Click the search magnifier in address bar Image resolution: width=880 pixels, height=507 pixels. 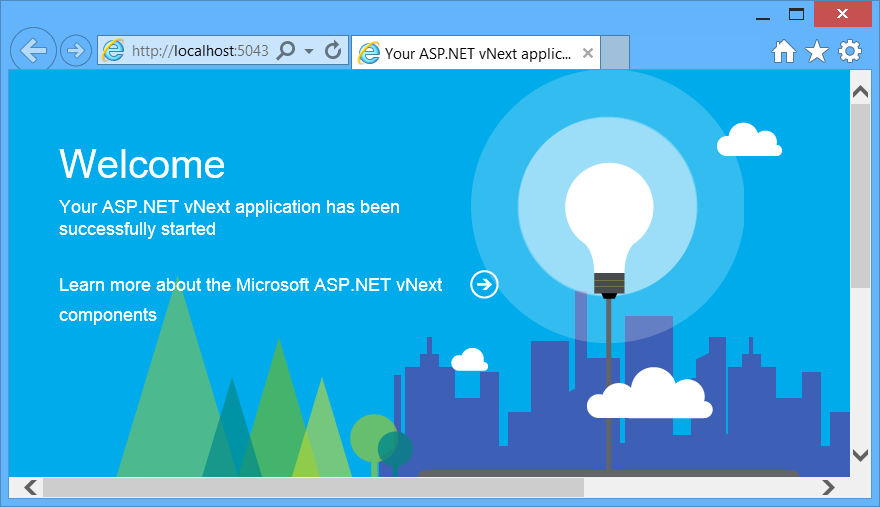[286, 51]
